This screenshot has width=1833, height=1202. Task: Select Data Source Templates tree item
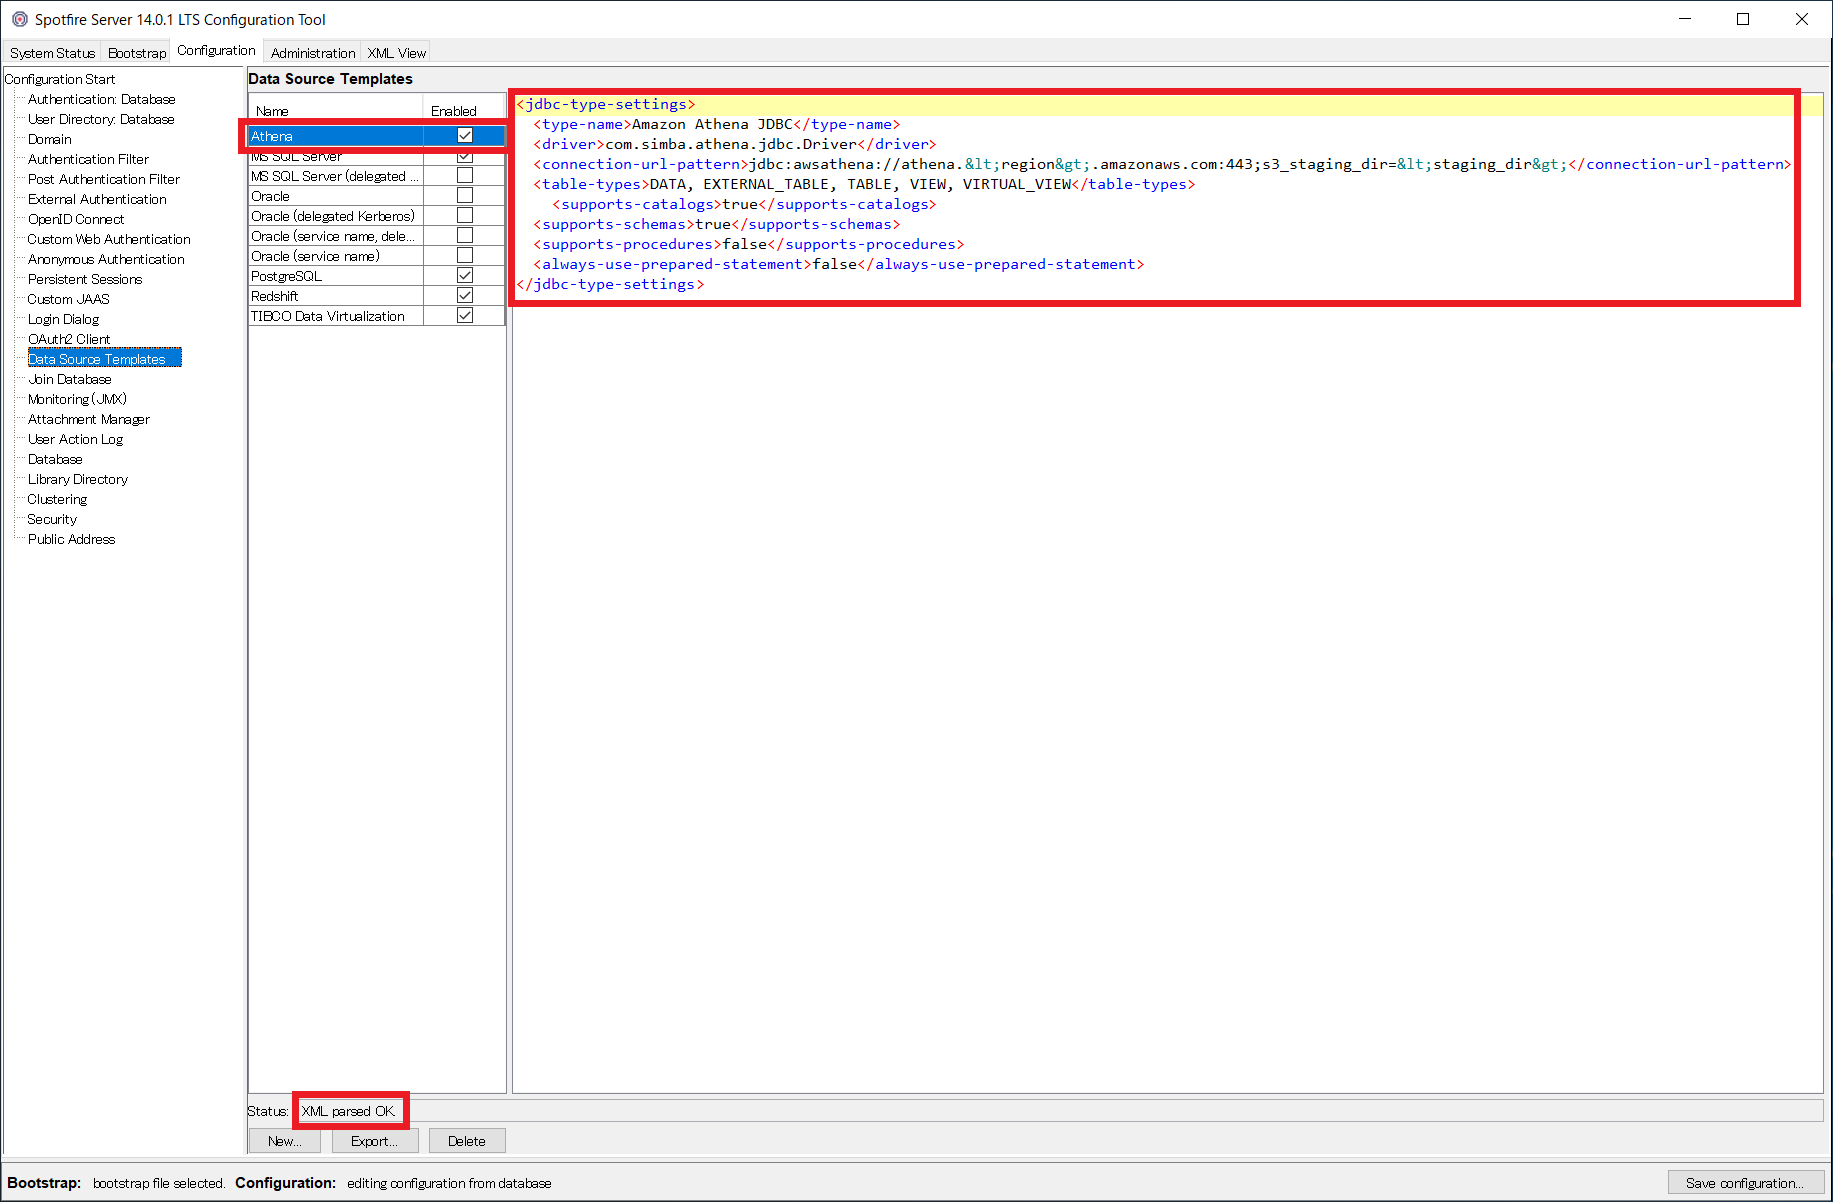click(104, 359)
